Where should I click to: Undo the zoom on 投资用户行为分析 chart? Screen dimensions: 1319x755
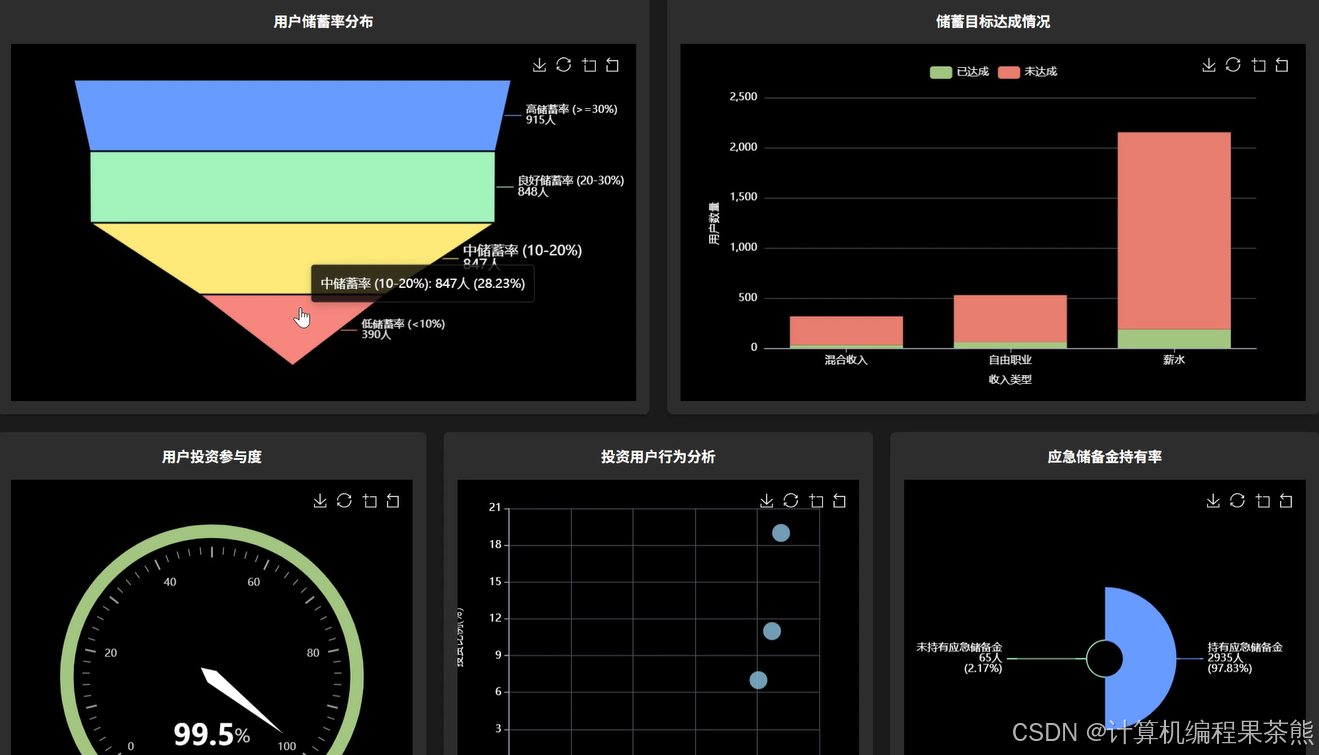(840, 501)
